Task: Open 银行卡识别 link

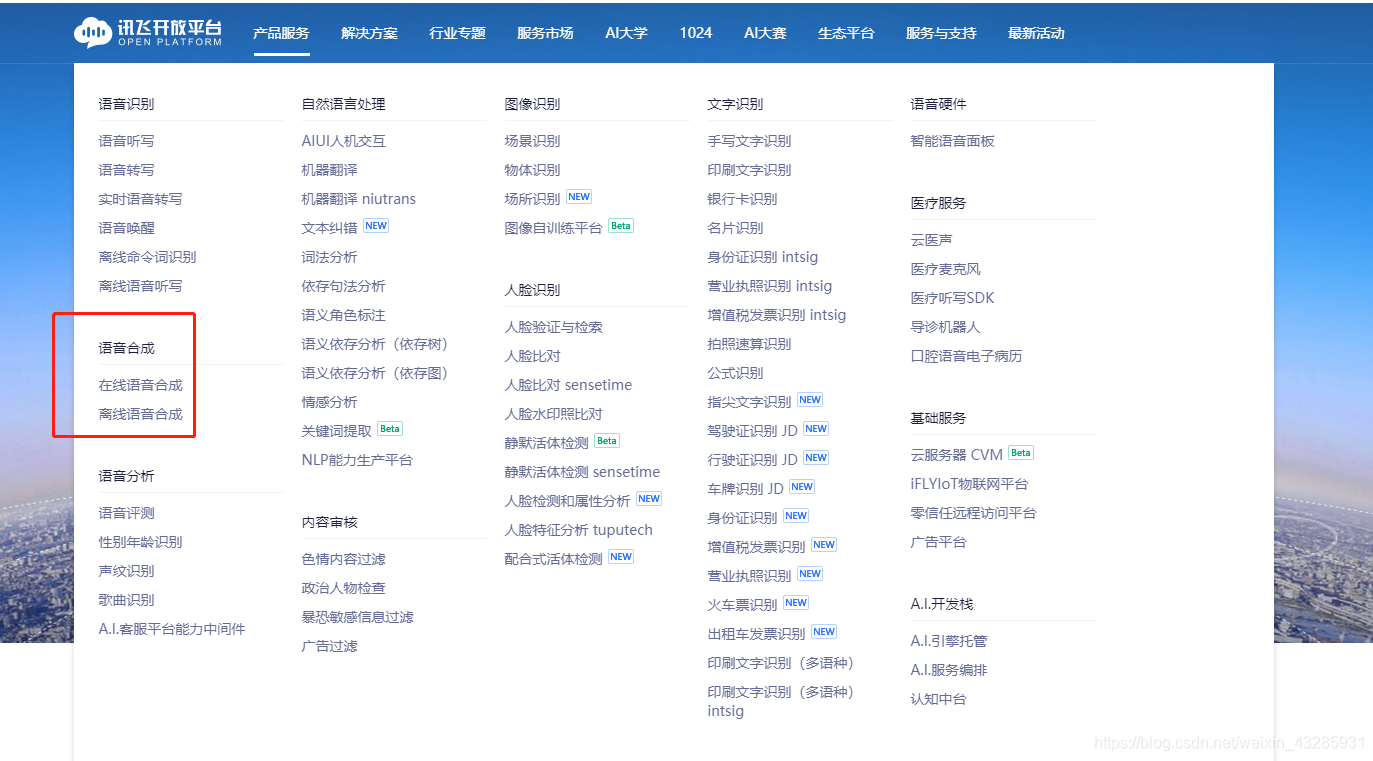Action: [743, 199]
